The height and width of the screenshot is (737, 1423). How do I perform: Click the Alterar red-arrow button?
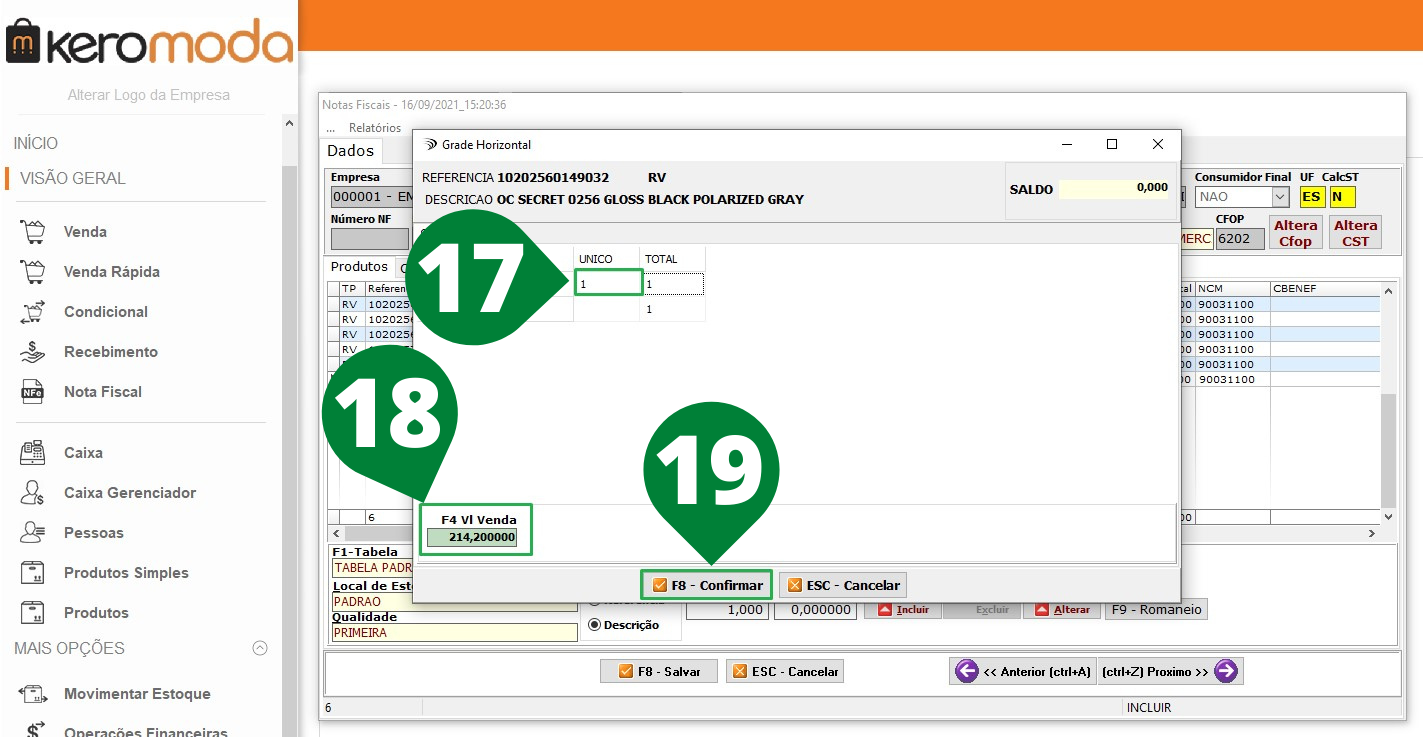coord(1062,609)
